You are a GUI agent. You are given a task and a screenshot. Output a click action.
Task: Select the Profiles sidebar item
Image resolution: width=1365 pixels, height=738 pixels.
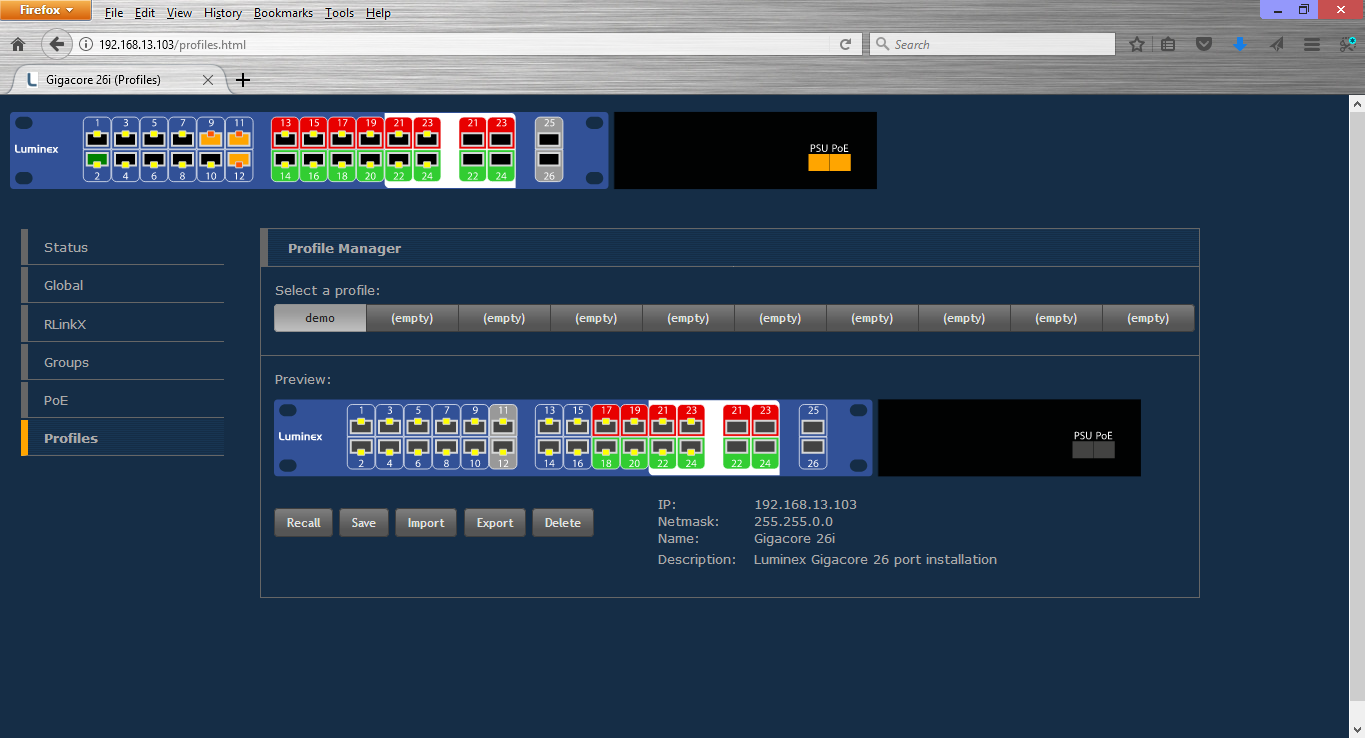pos(122,438)
